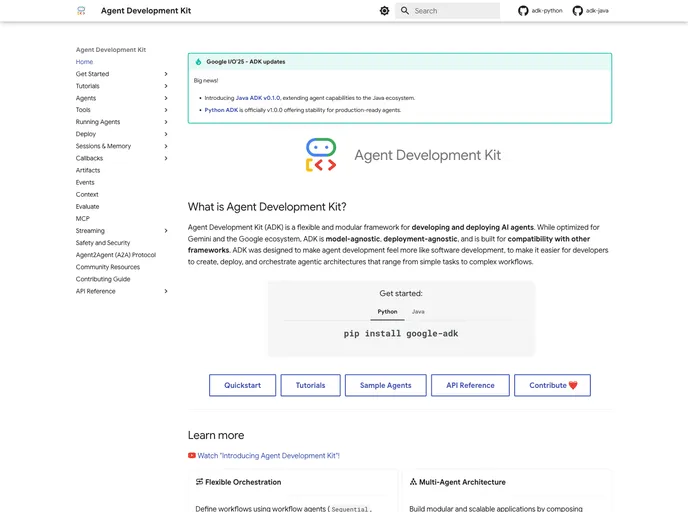This screenshot has width=688, height=512.
Task: Go to Home in the sidebar
Action: [84, 62]
